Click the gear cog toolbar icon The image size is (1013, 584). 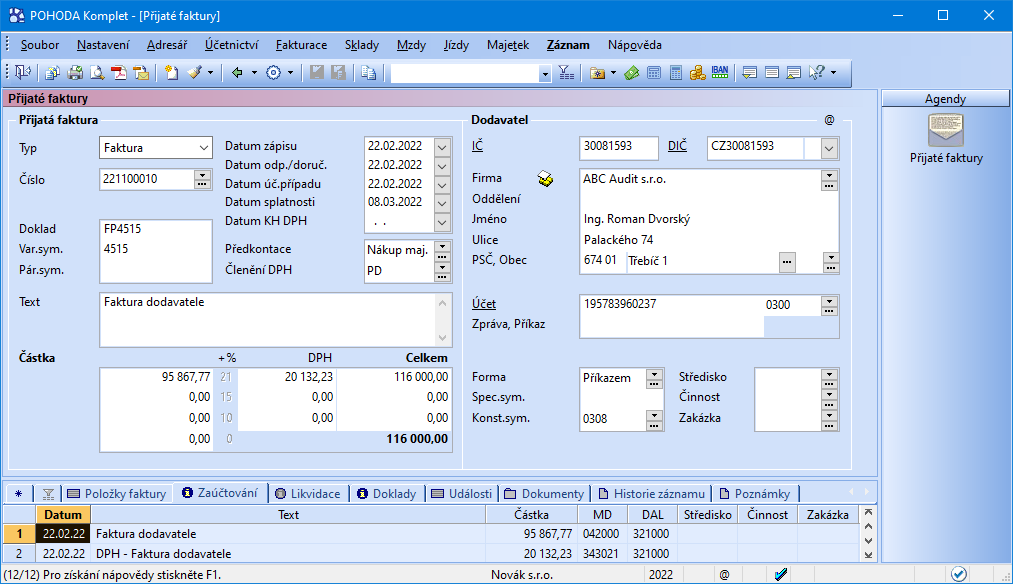coord(273,73)
